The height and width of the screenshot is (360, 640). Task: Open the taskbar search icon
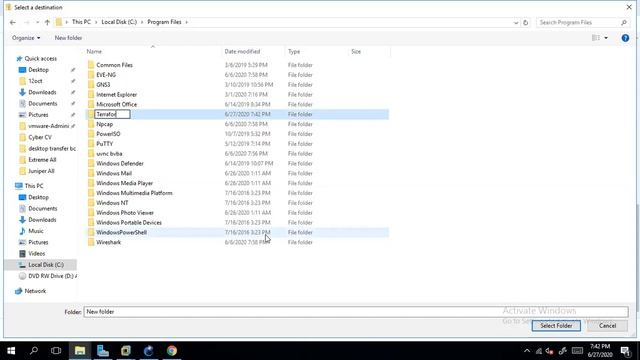click(34, 351)
